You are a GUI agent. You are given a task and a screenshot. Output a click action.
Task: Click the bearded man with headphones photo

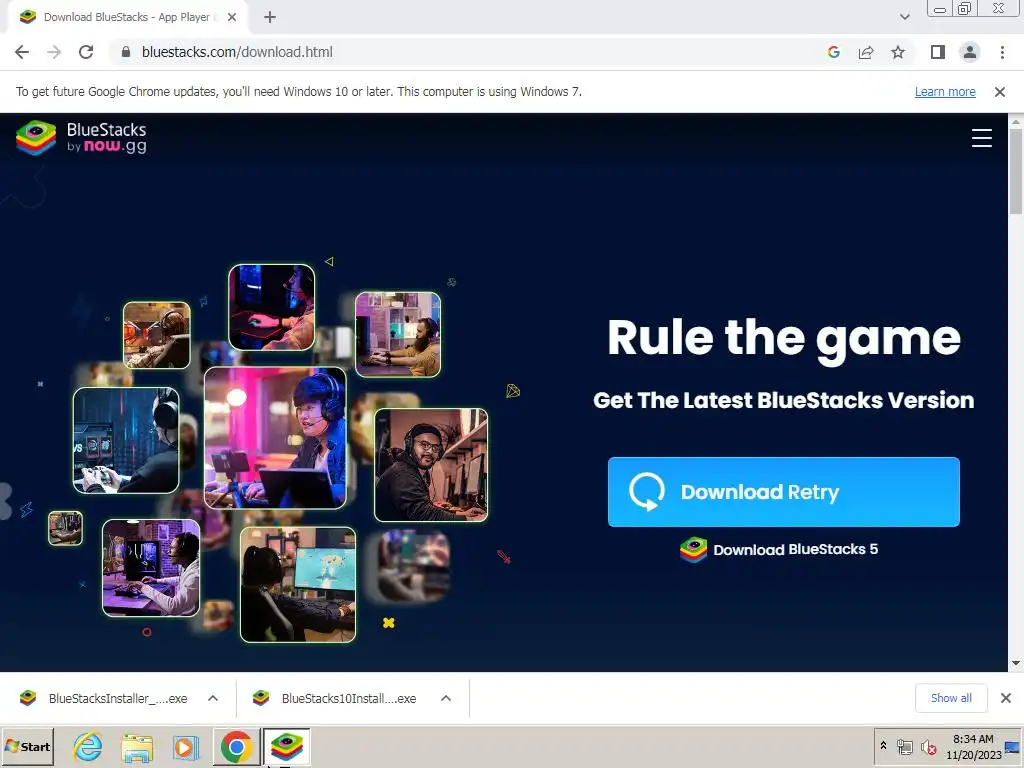pyautogui.click(x=431, y=465)
